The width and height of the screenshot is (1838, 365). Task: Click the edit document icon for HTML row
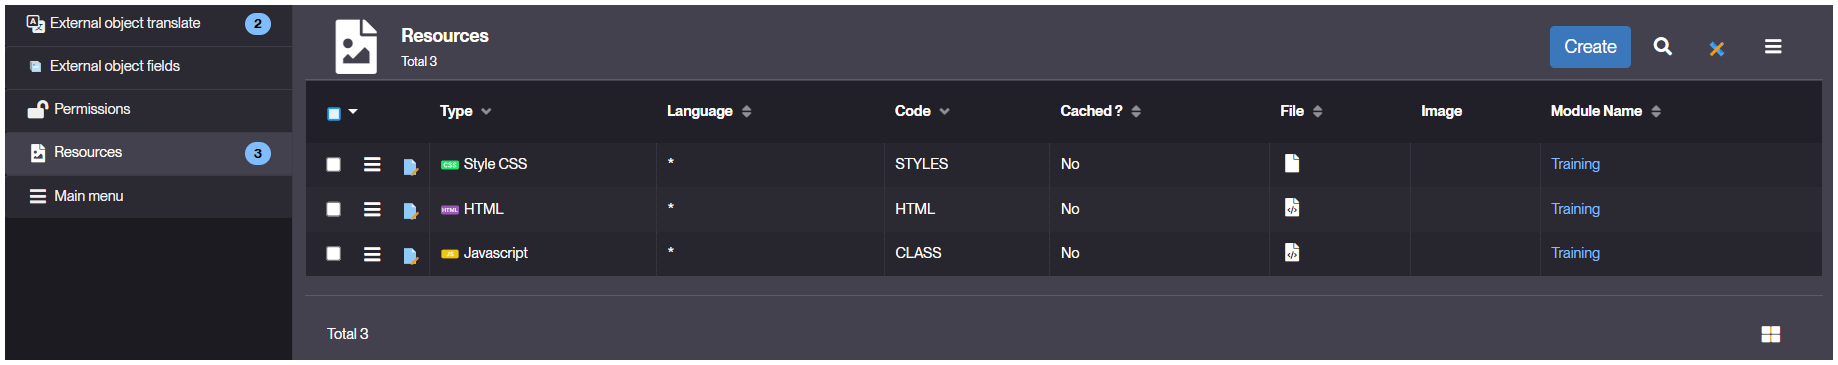click(410, 211)
